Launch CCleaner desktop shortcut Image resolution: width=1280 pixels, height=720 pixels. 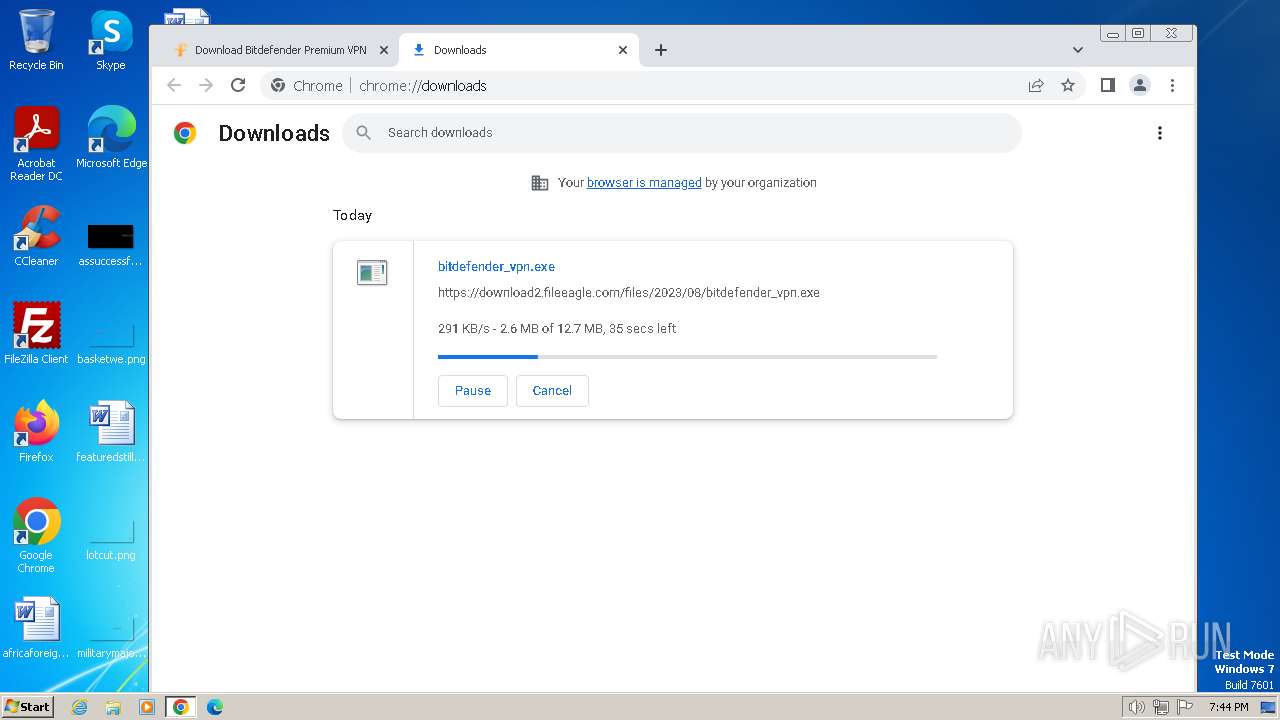click(x=36, y=236)
